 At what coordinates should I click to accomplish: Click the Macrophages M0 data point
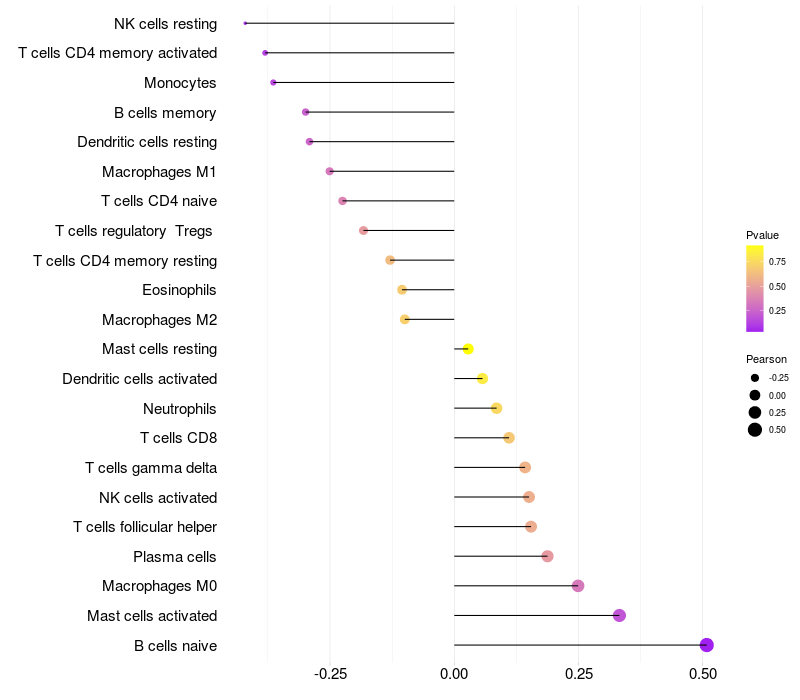click(x=578, y=586)
